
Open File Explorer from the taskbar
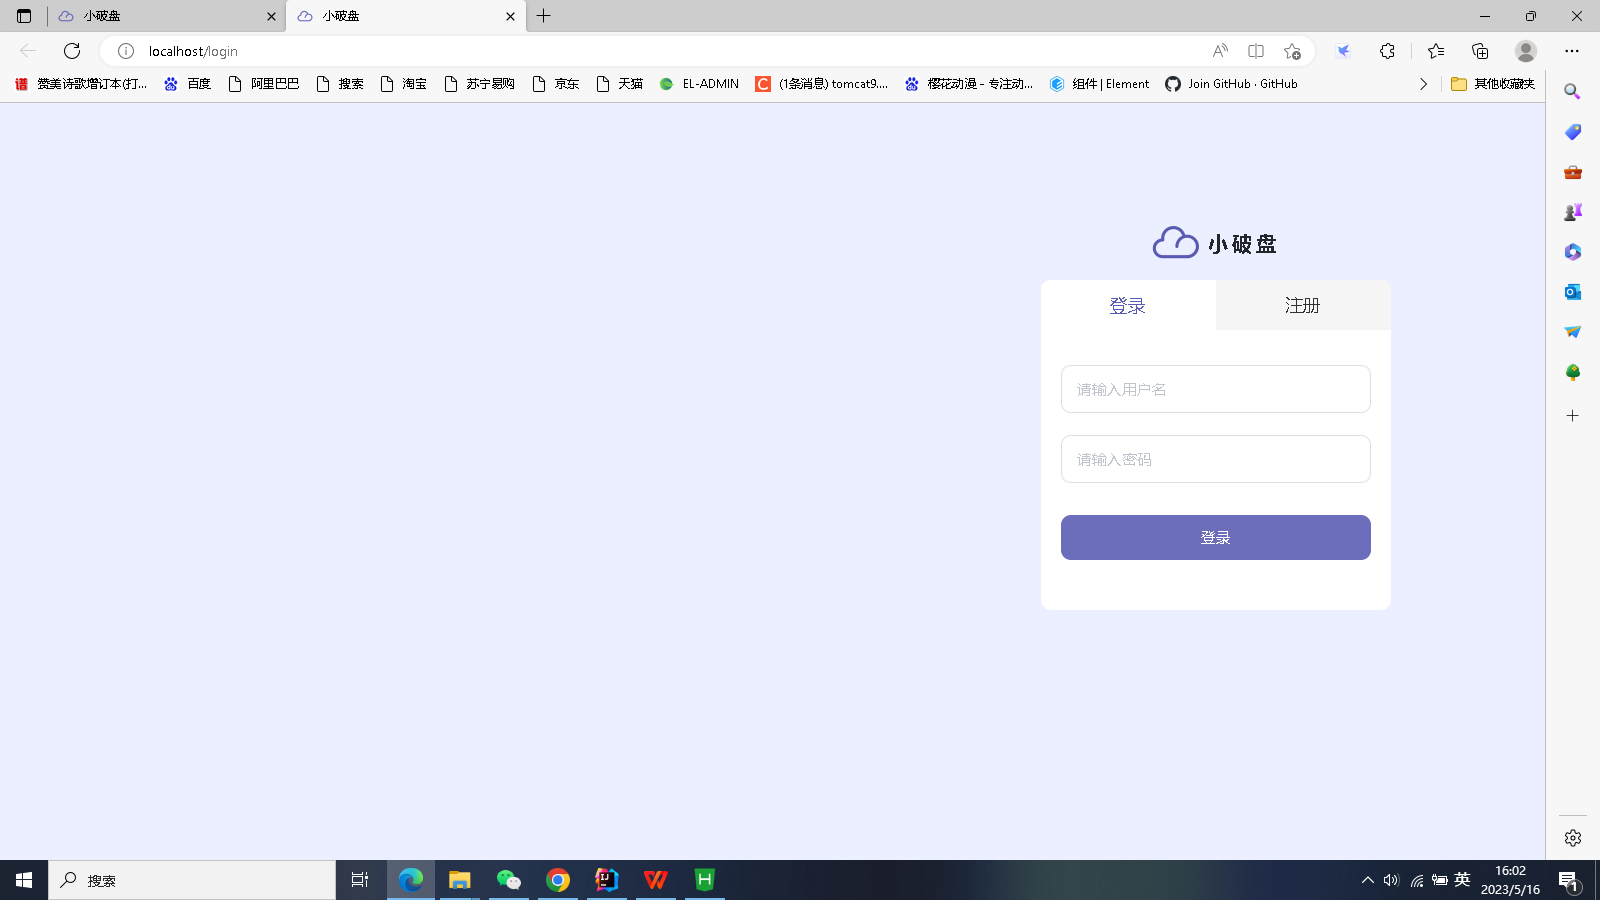tap(460, 880)
